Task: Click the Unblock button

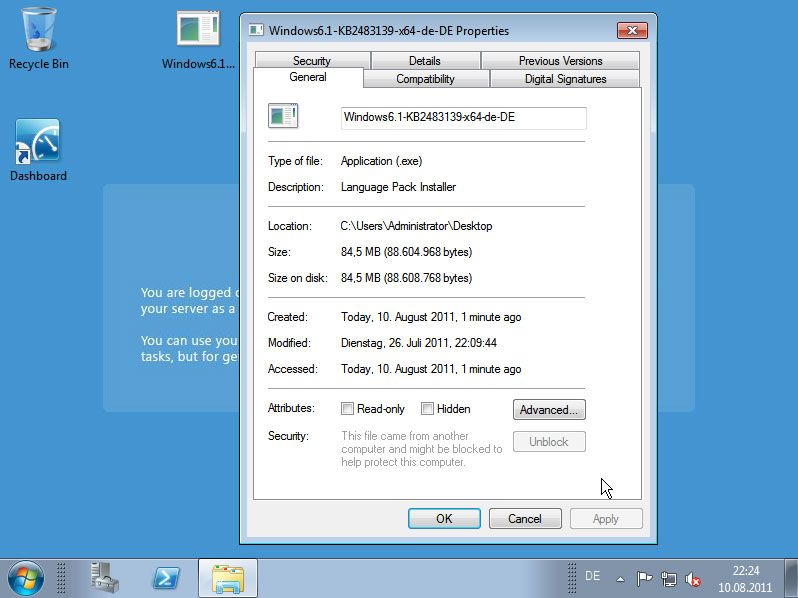Action: point(549,442)
